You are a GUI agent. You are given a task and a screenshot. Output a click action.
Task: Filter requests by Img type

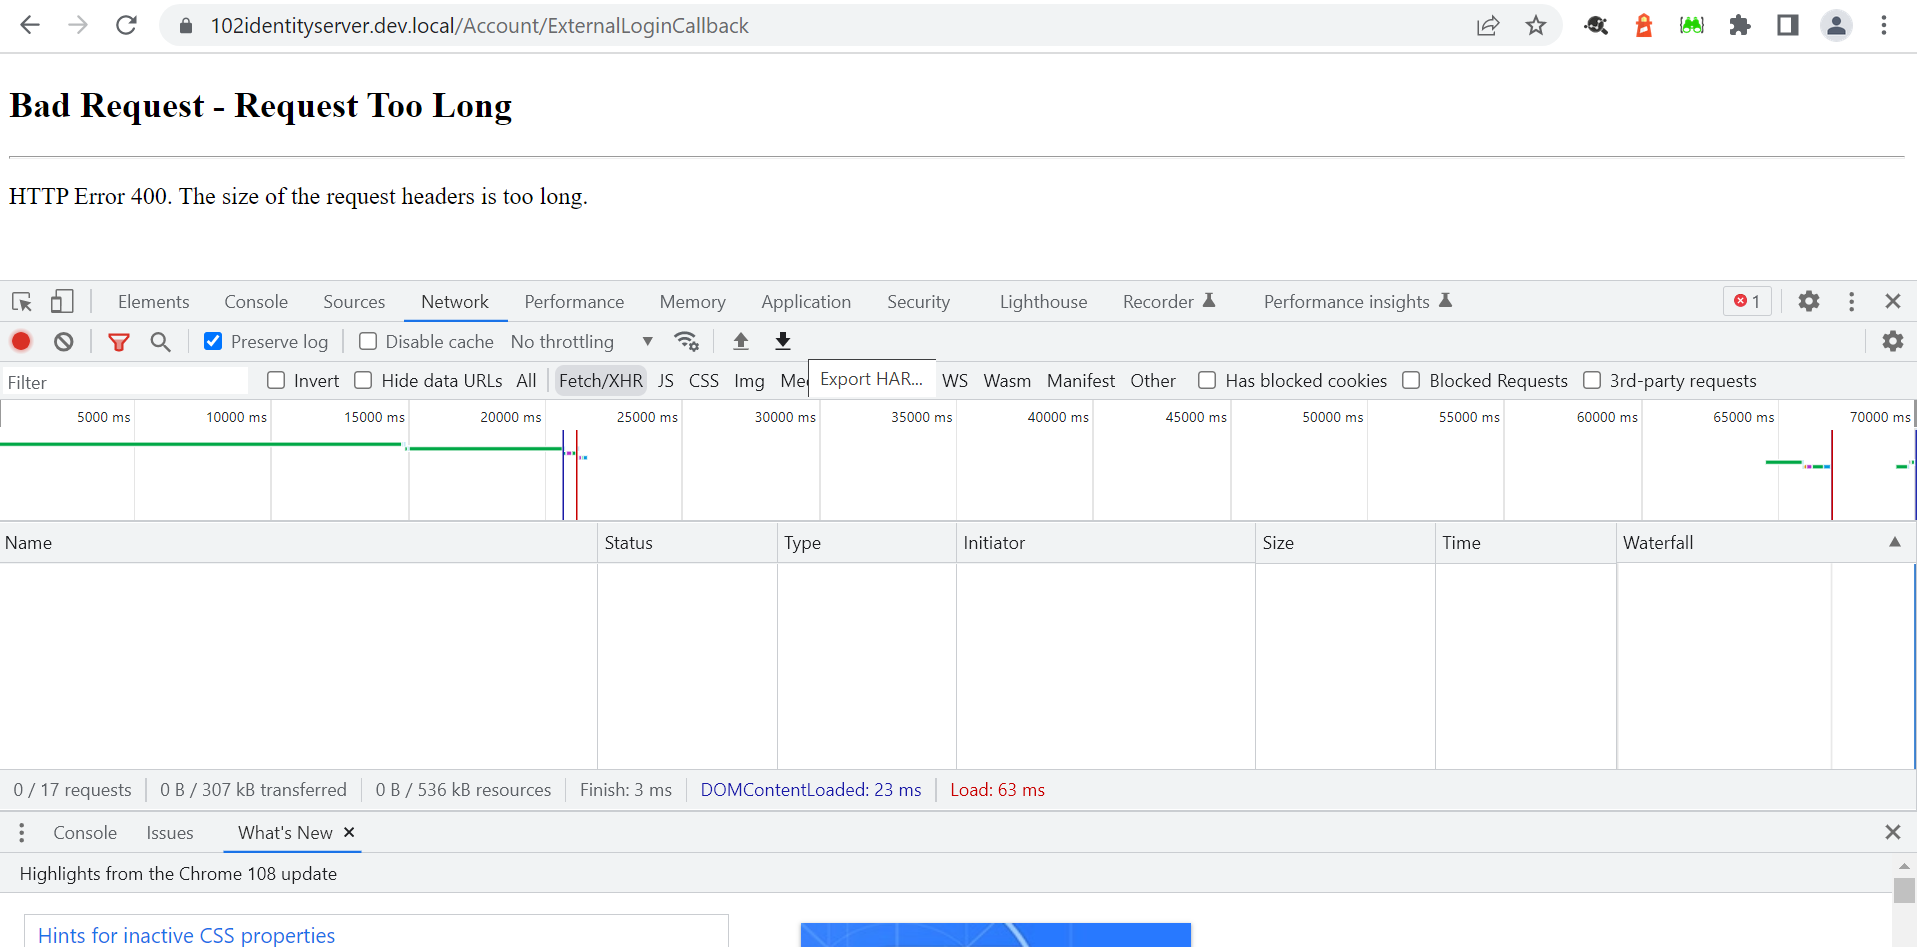click(x=749, y=380)
